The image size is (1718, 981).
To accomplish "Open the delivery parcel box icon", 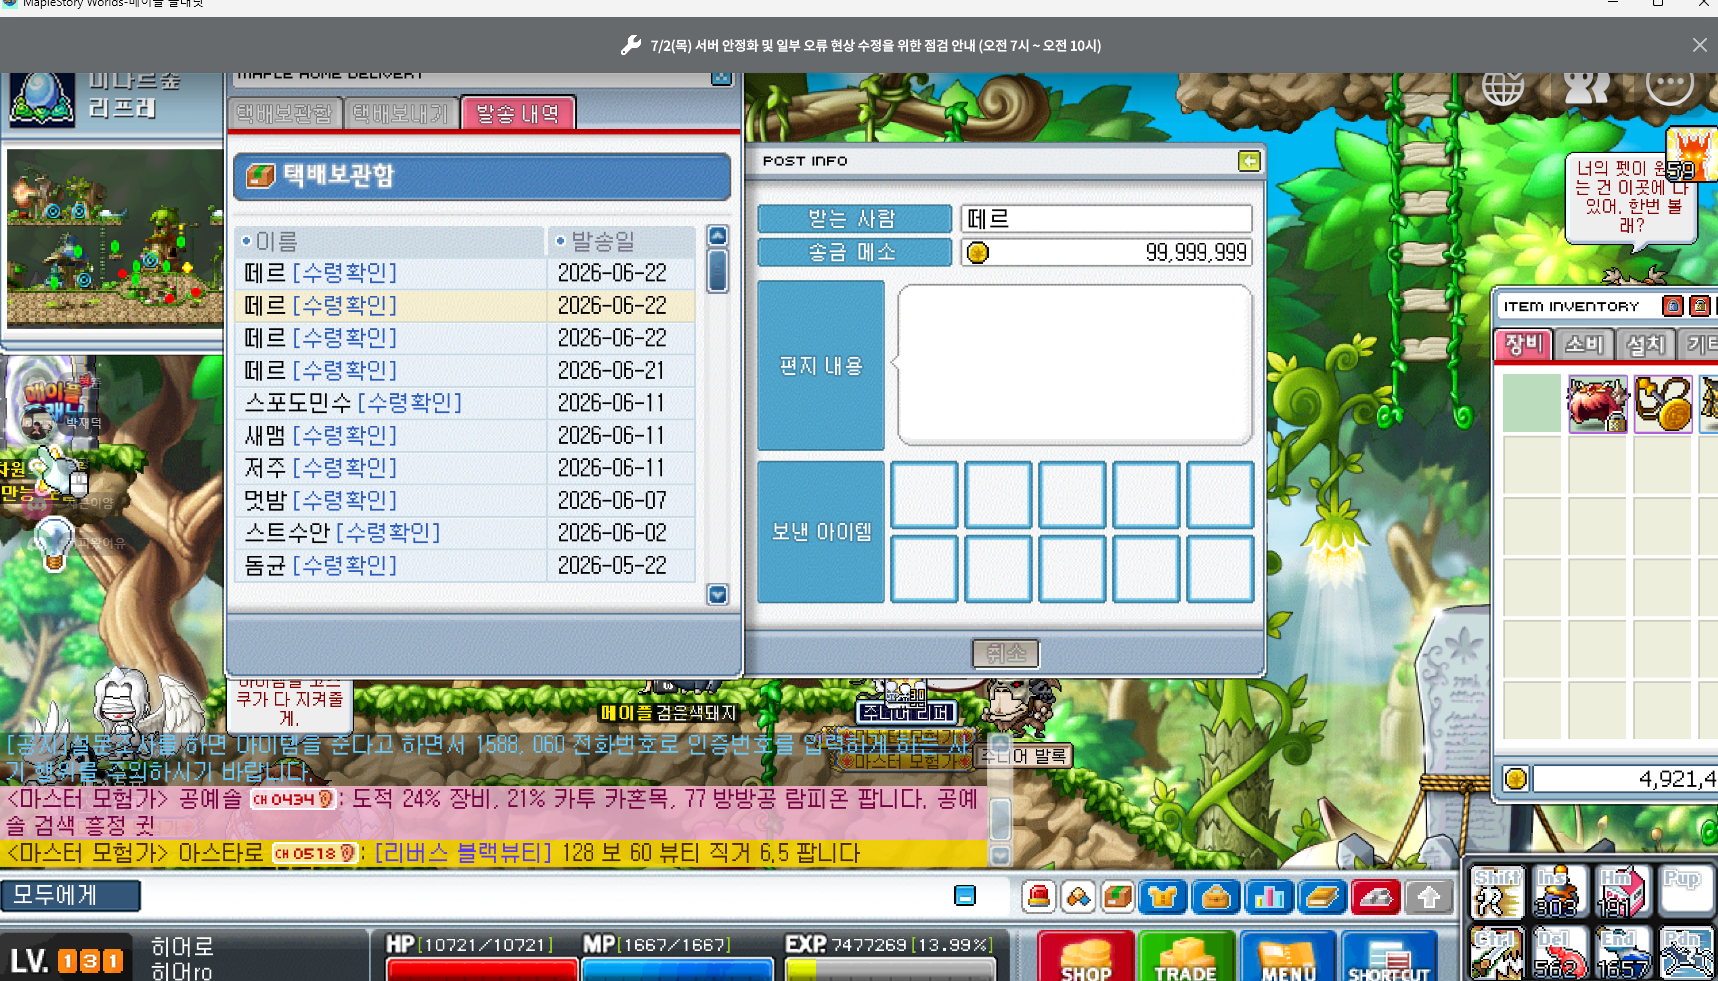I will click(x=1117, y=897).
